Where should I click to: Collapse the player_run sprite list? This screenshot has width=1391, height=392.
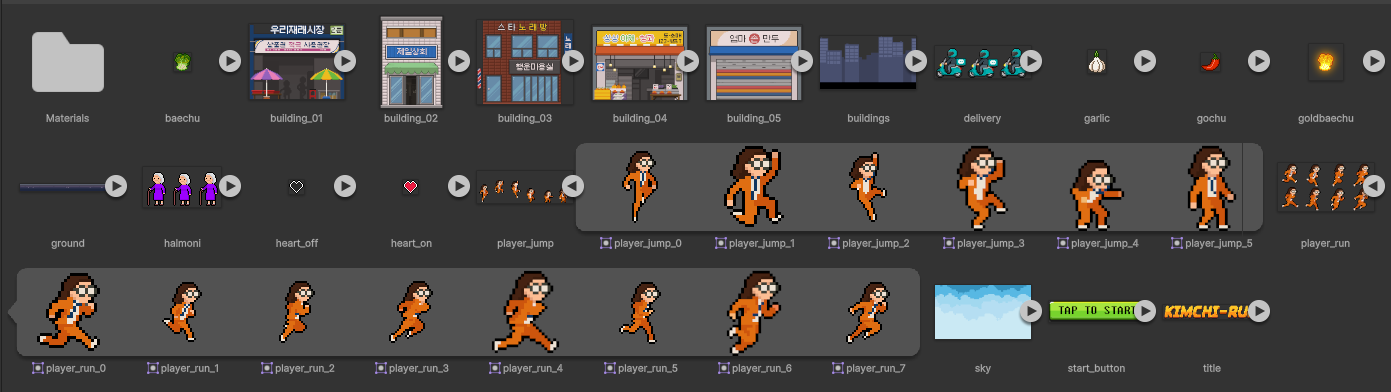[x=1374, y=186]
